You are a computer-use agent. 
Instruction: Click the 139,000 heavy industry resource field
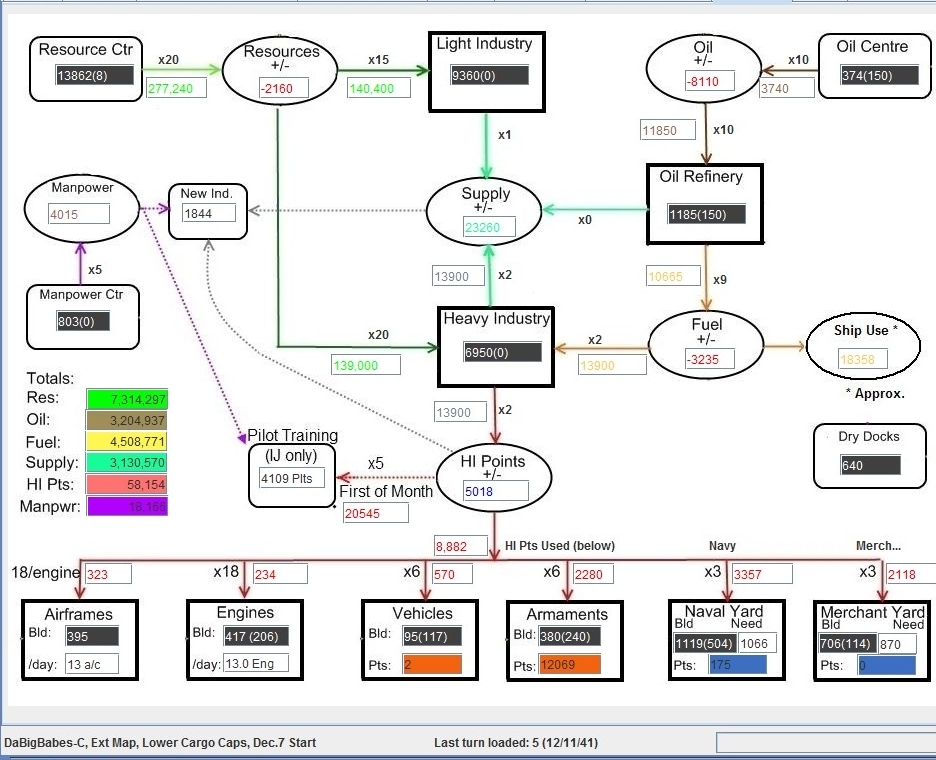[x=366, y=365]
